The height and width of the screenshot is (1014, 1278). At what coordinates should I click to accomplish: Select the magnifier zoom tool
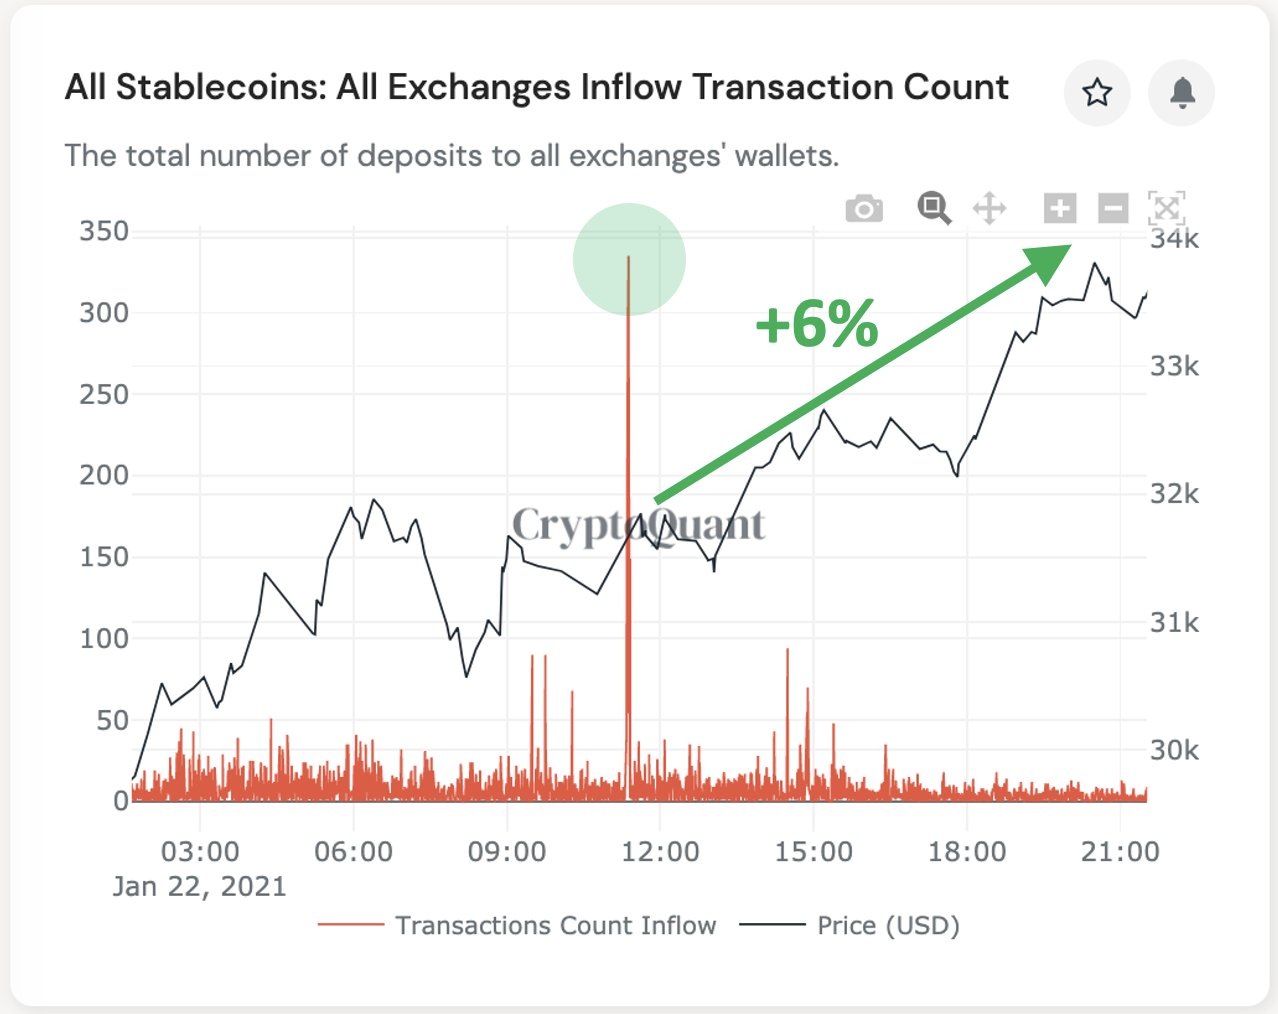coord(934,208)
